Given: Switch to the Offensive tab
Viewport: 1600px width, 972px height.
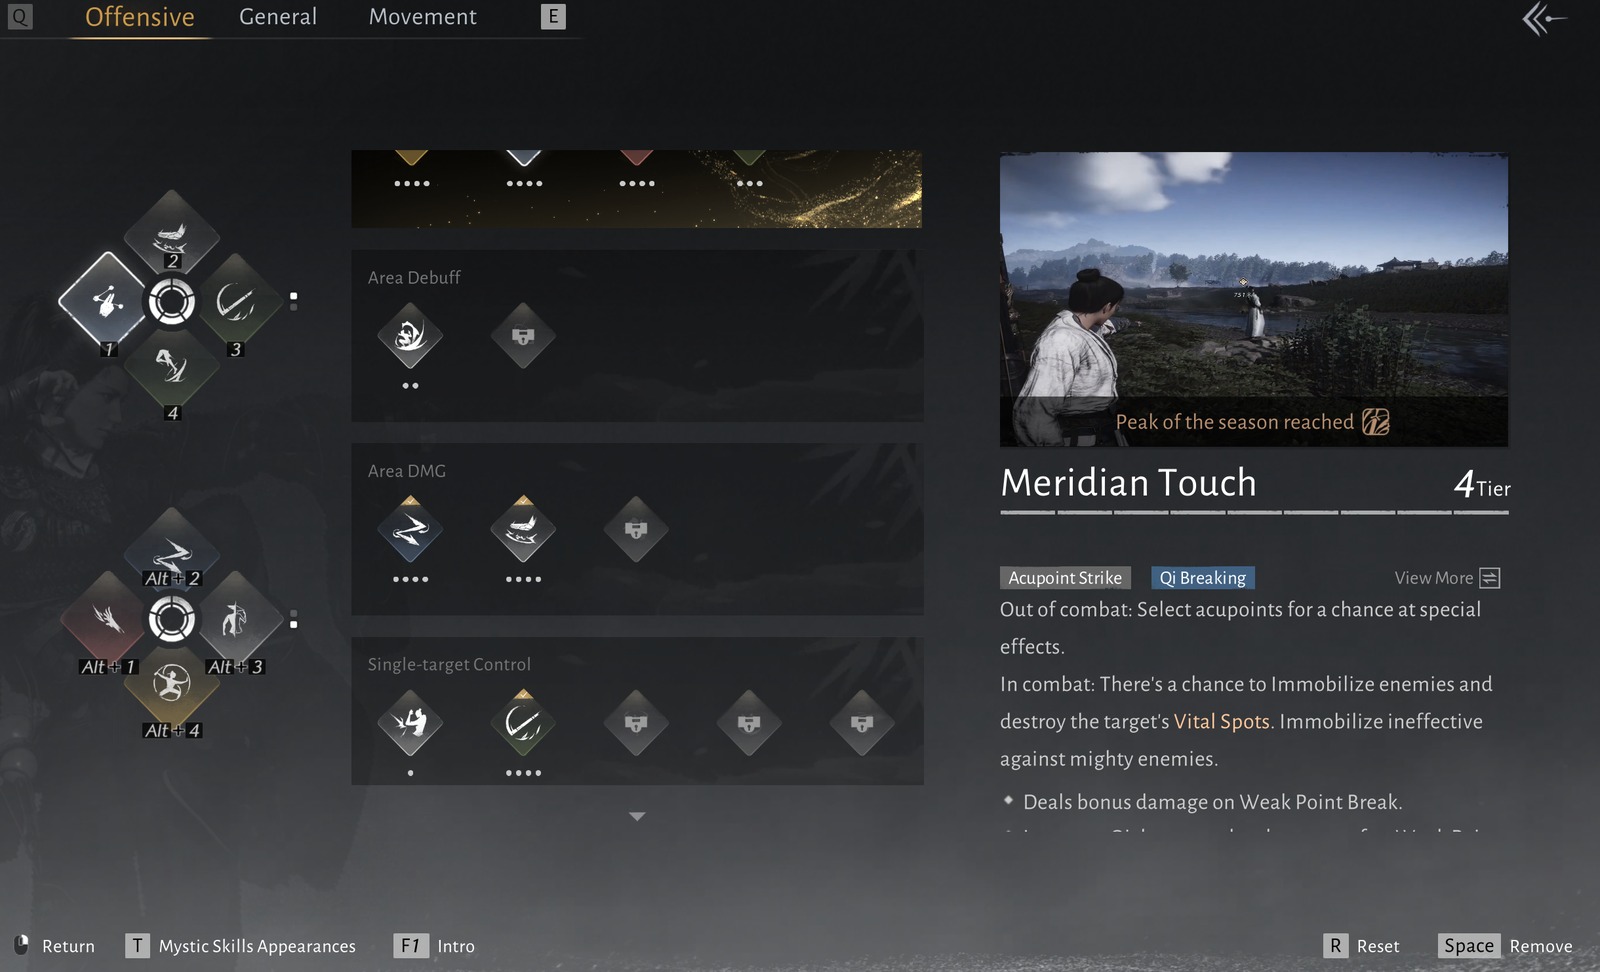Looking at the screenshot, I should click(x=139, y=17).
